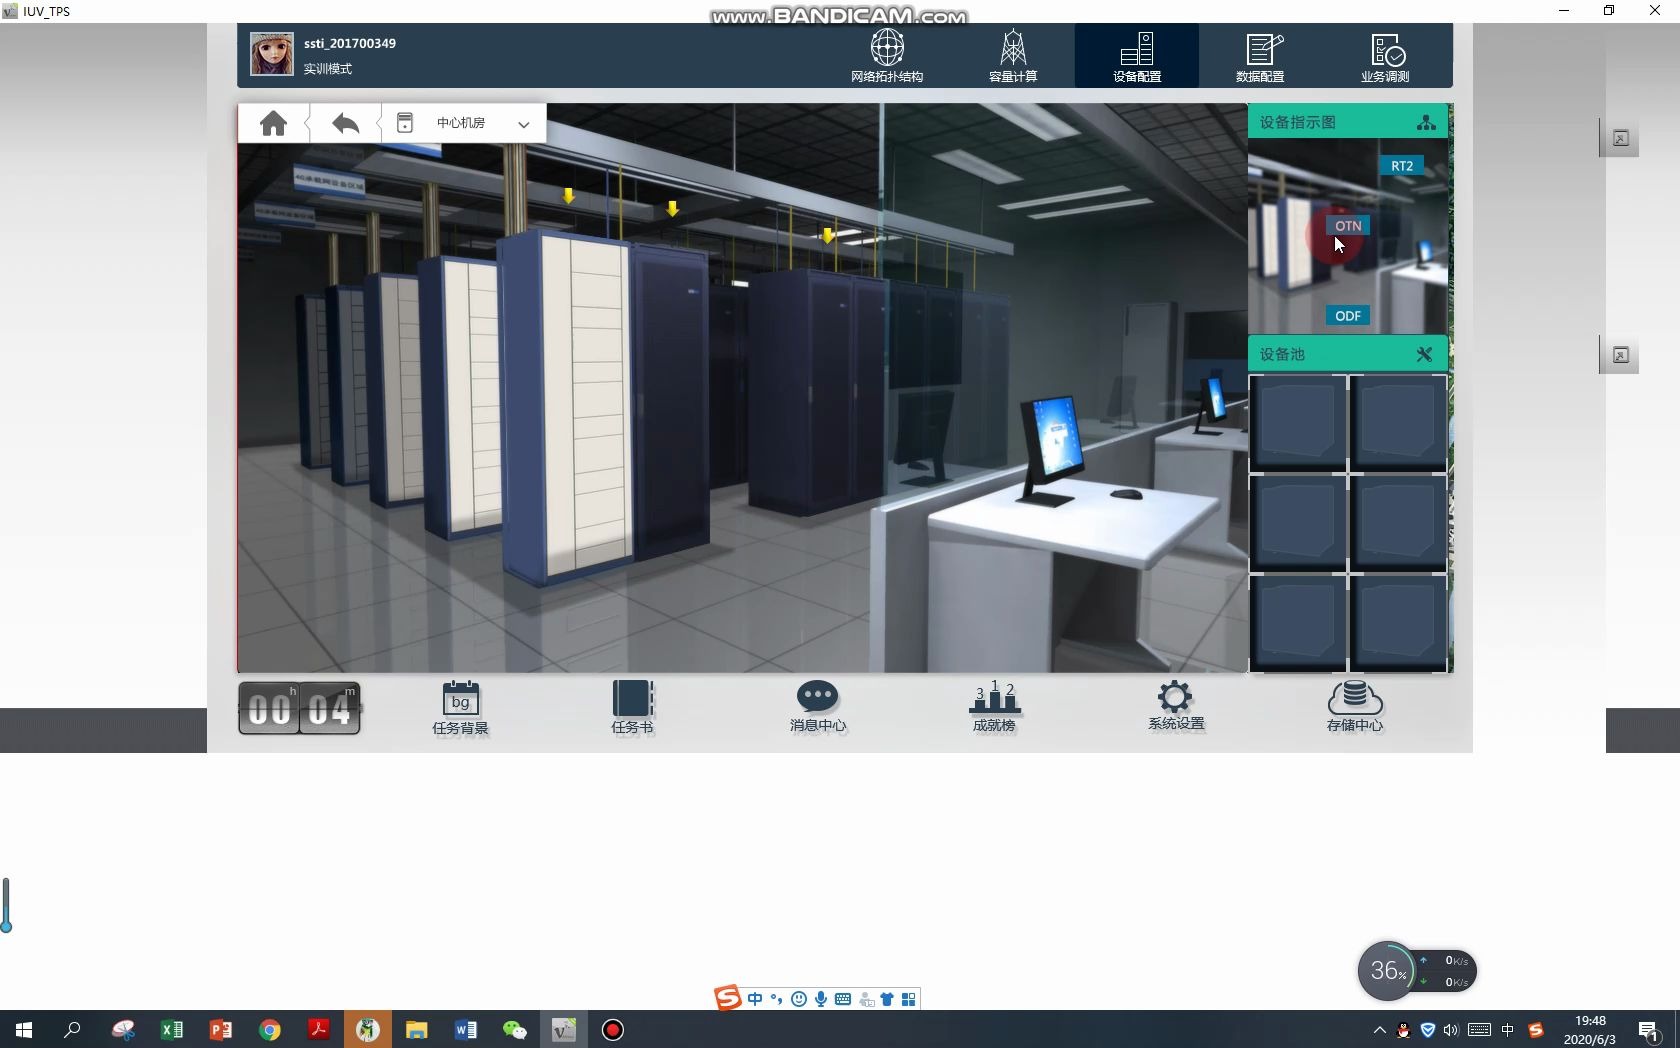Viewport: 1680px width, 1048px height.
Task: View the 成就榜 achievement ranking
Action: [994, 707]
